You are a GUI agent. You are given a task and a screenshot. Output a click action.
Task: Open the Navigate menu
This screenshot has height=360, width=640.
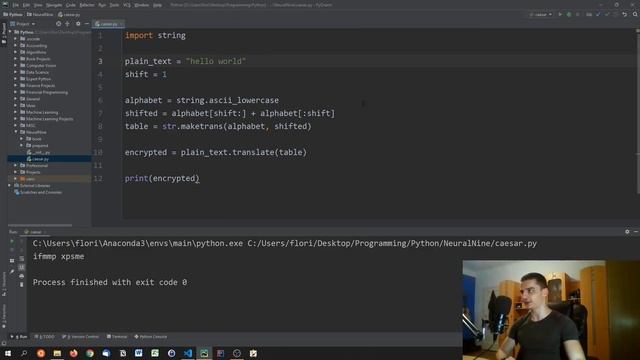[x=54, y=5]
